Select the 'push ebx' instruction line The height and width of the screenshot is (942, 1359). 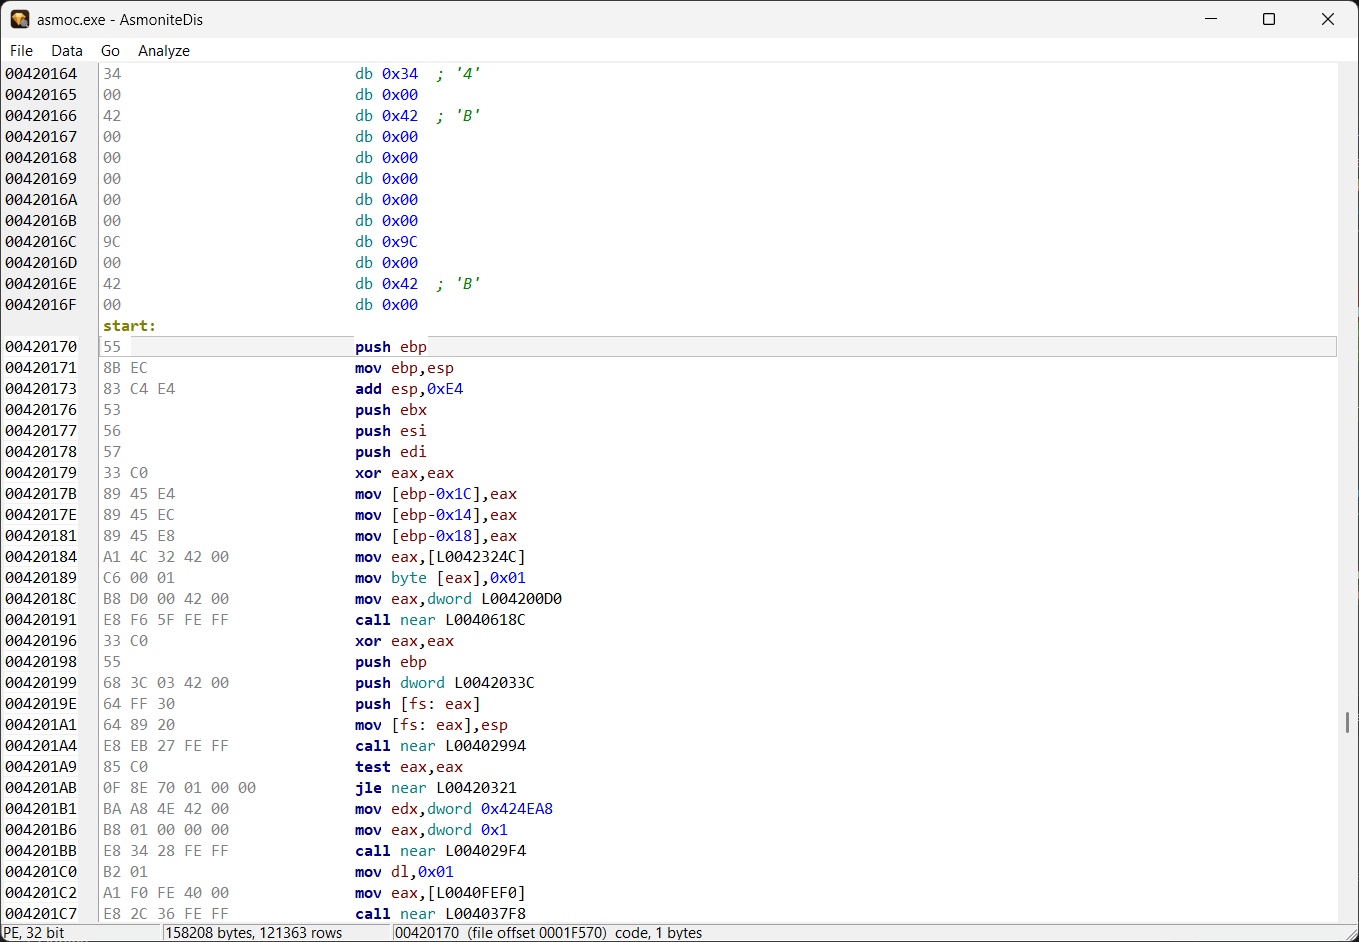point(391,410)
